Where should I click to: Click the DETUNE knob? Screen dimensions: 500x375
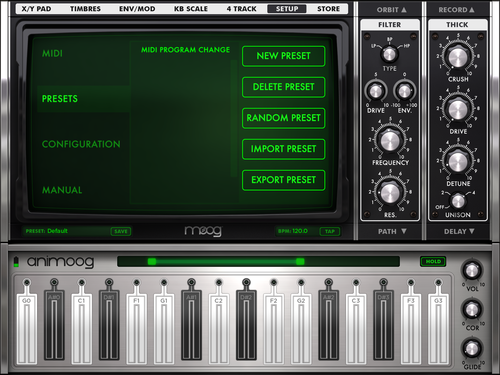coord(458,161)
